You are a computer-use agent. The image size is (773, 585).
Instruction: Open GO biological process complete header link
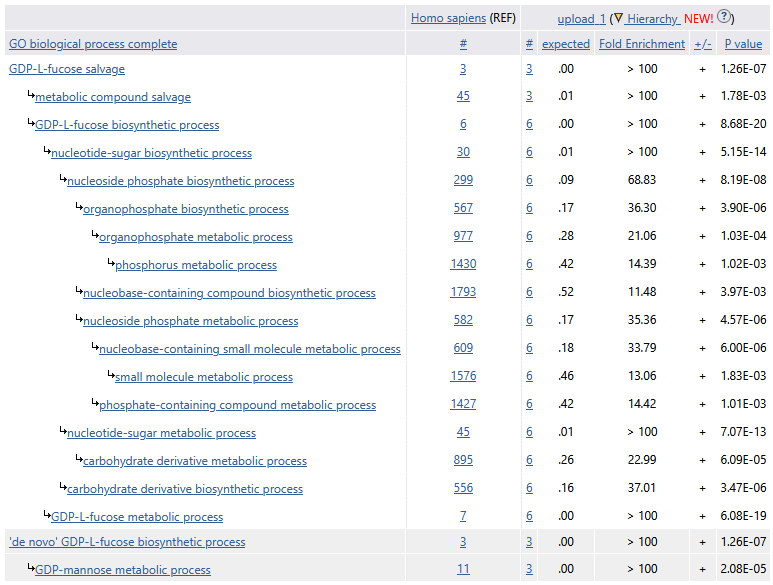(x=93, y=44)
